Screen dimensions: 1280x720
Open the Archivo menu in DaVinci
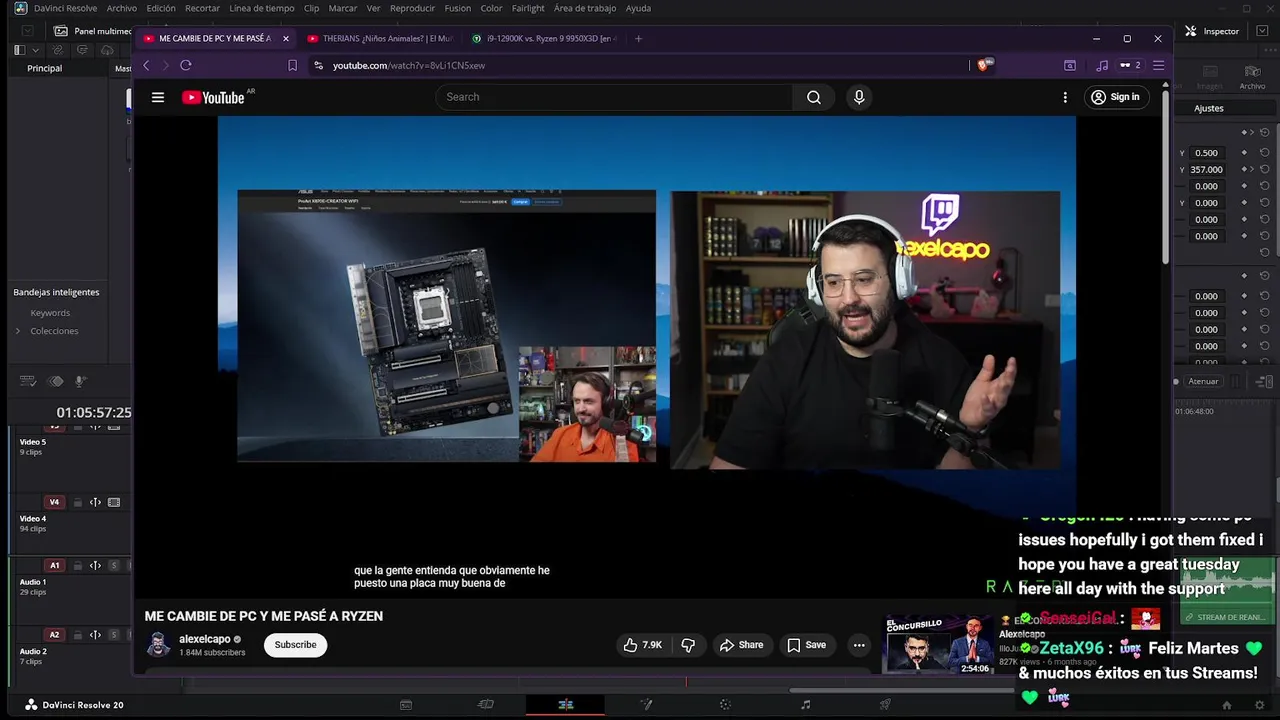pyautogui.click(x=121, y=8)
